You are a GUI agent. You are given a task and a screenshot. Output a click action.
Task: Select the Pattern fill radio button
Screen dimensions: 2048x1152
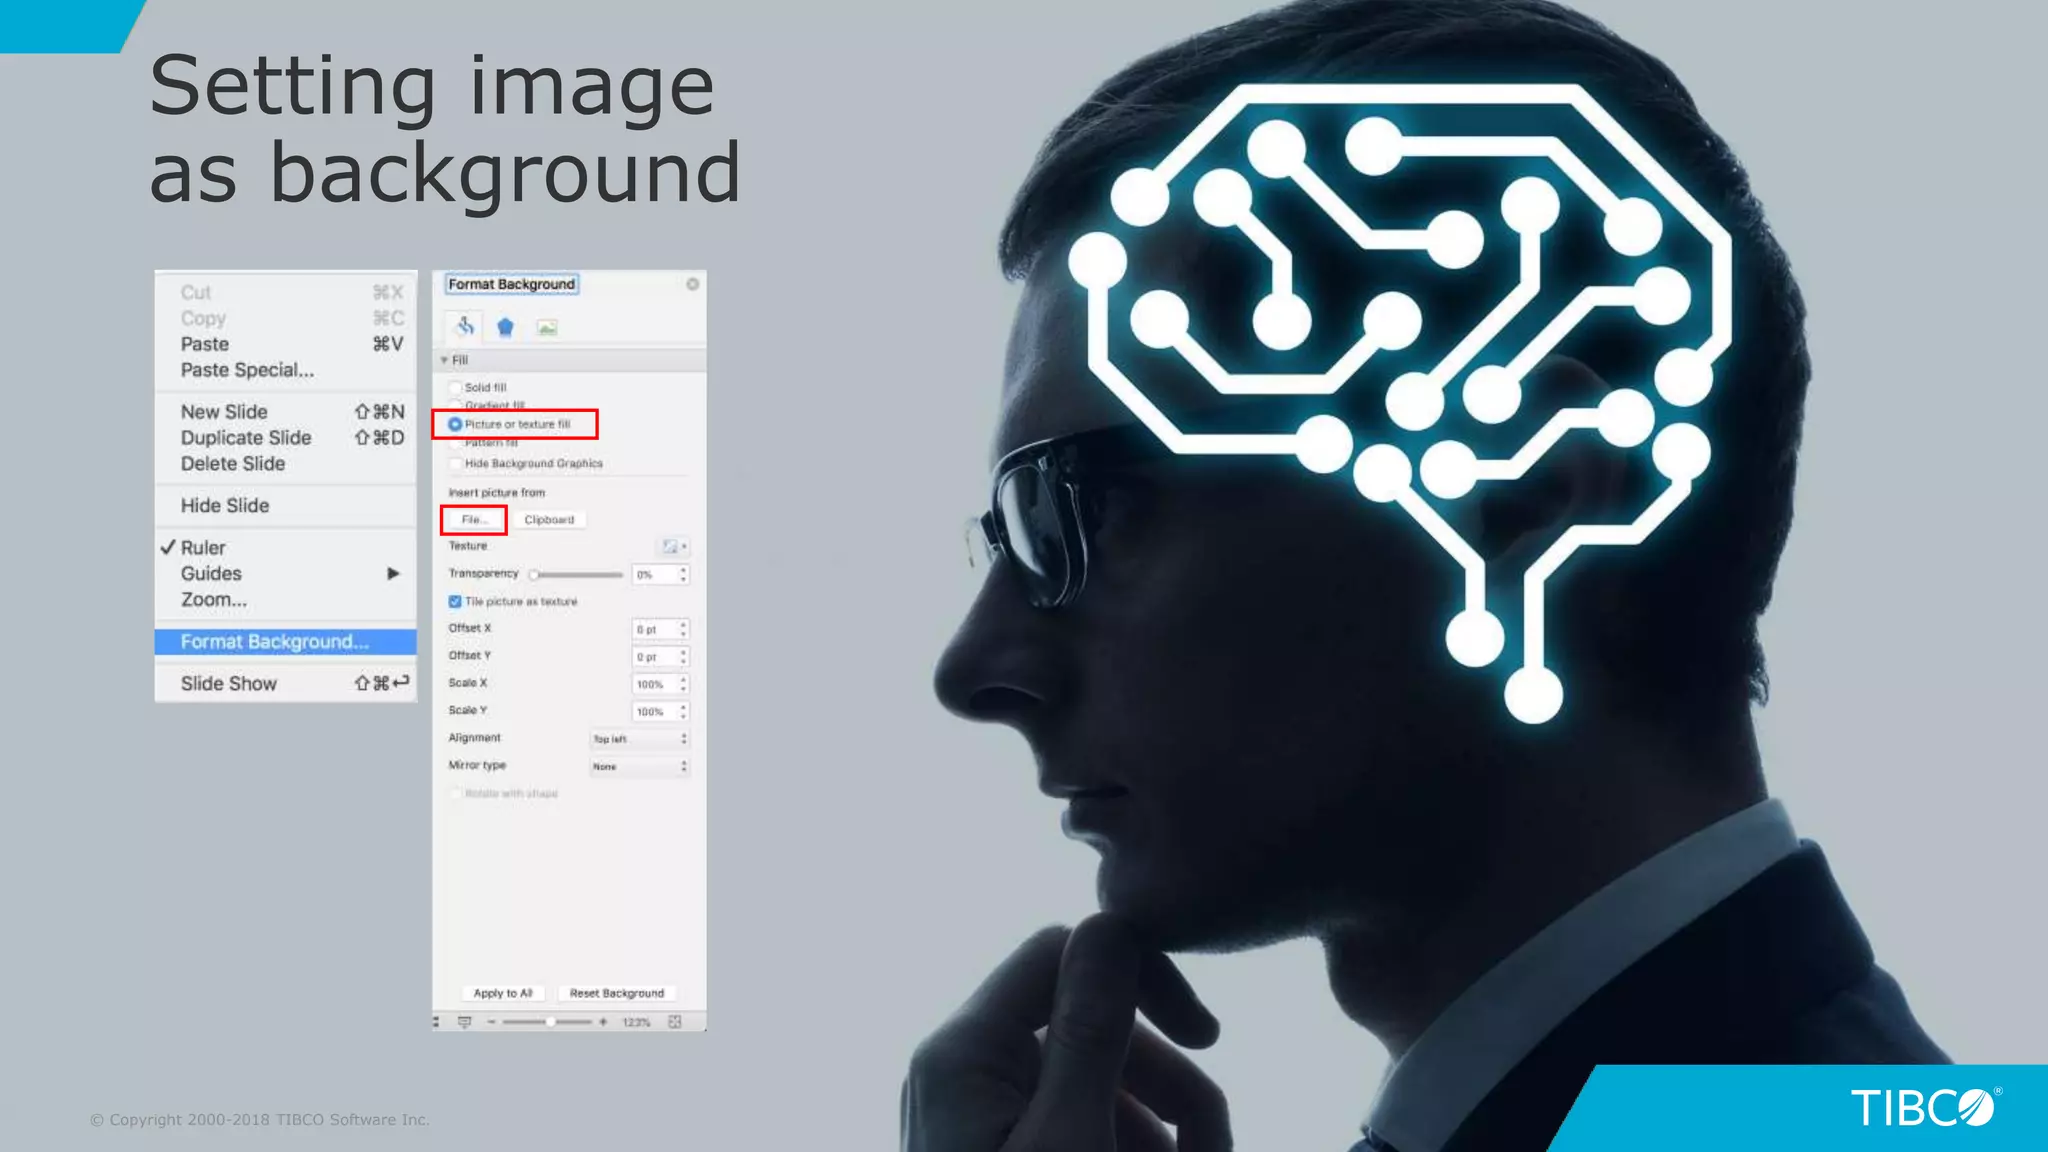coord(455,442)
